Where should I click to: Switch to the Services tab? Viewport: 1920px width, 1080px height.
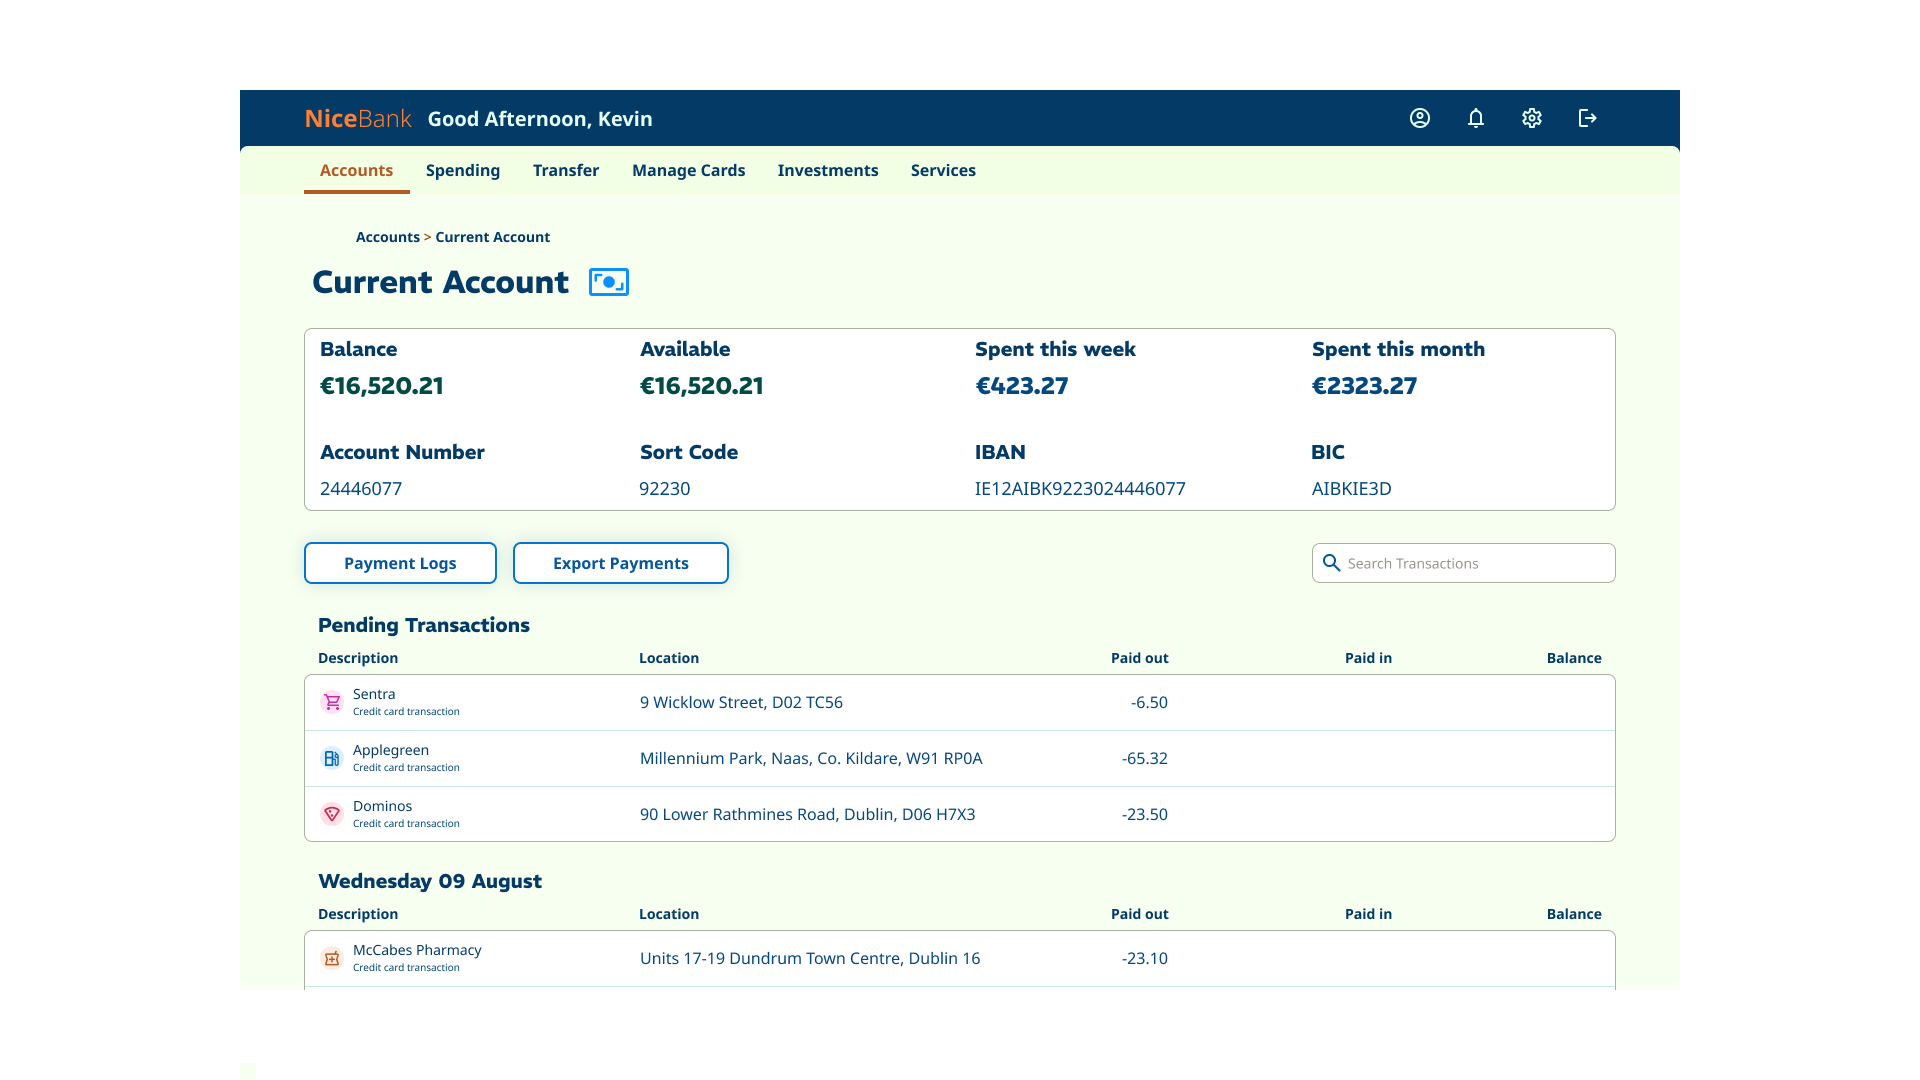(942, 170)
